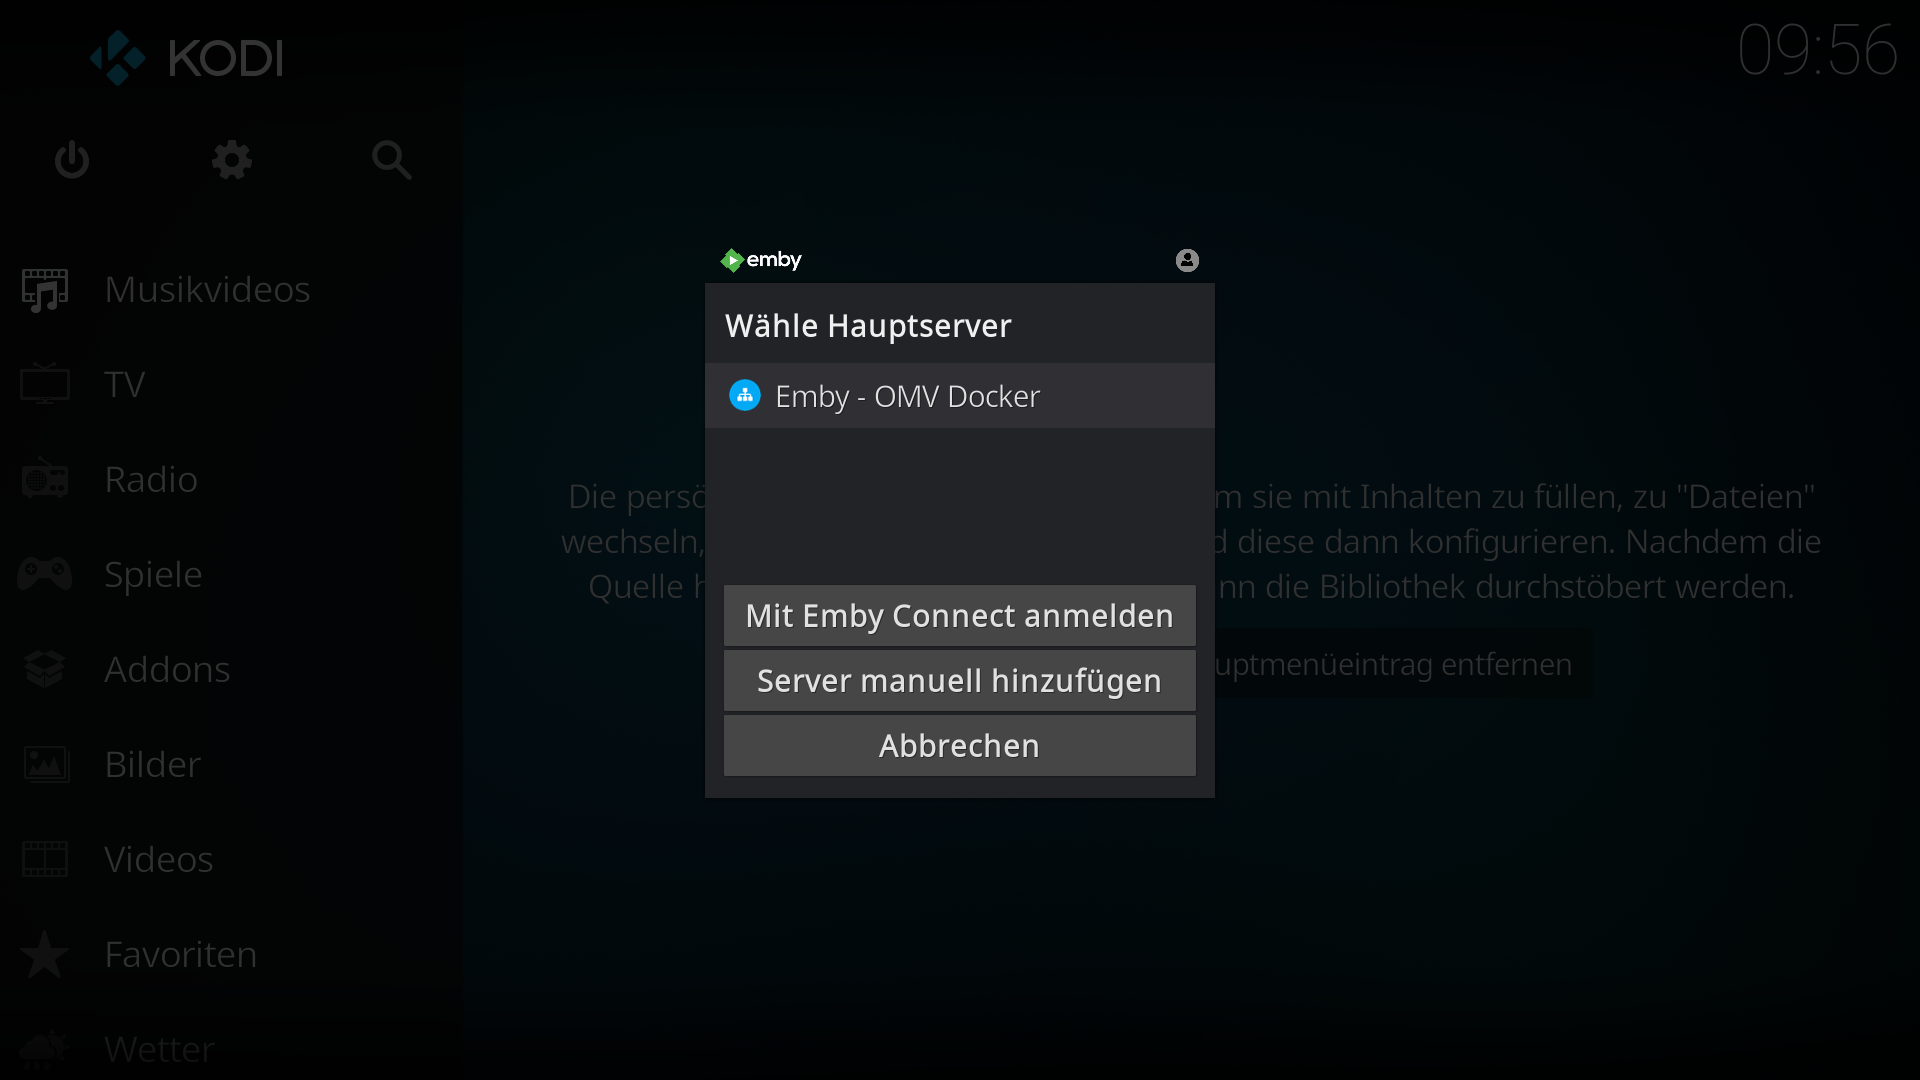This screenshot has height=1080, width=1920.
Task: Click the Addons box icon
Action: pos(45,669)
